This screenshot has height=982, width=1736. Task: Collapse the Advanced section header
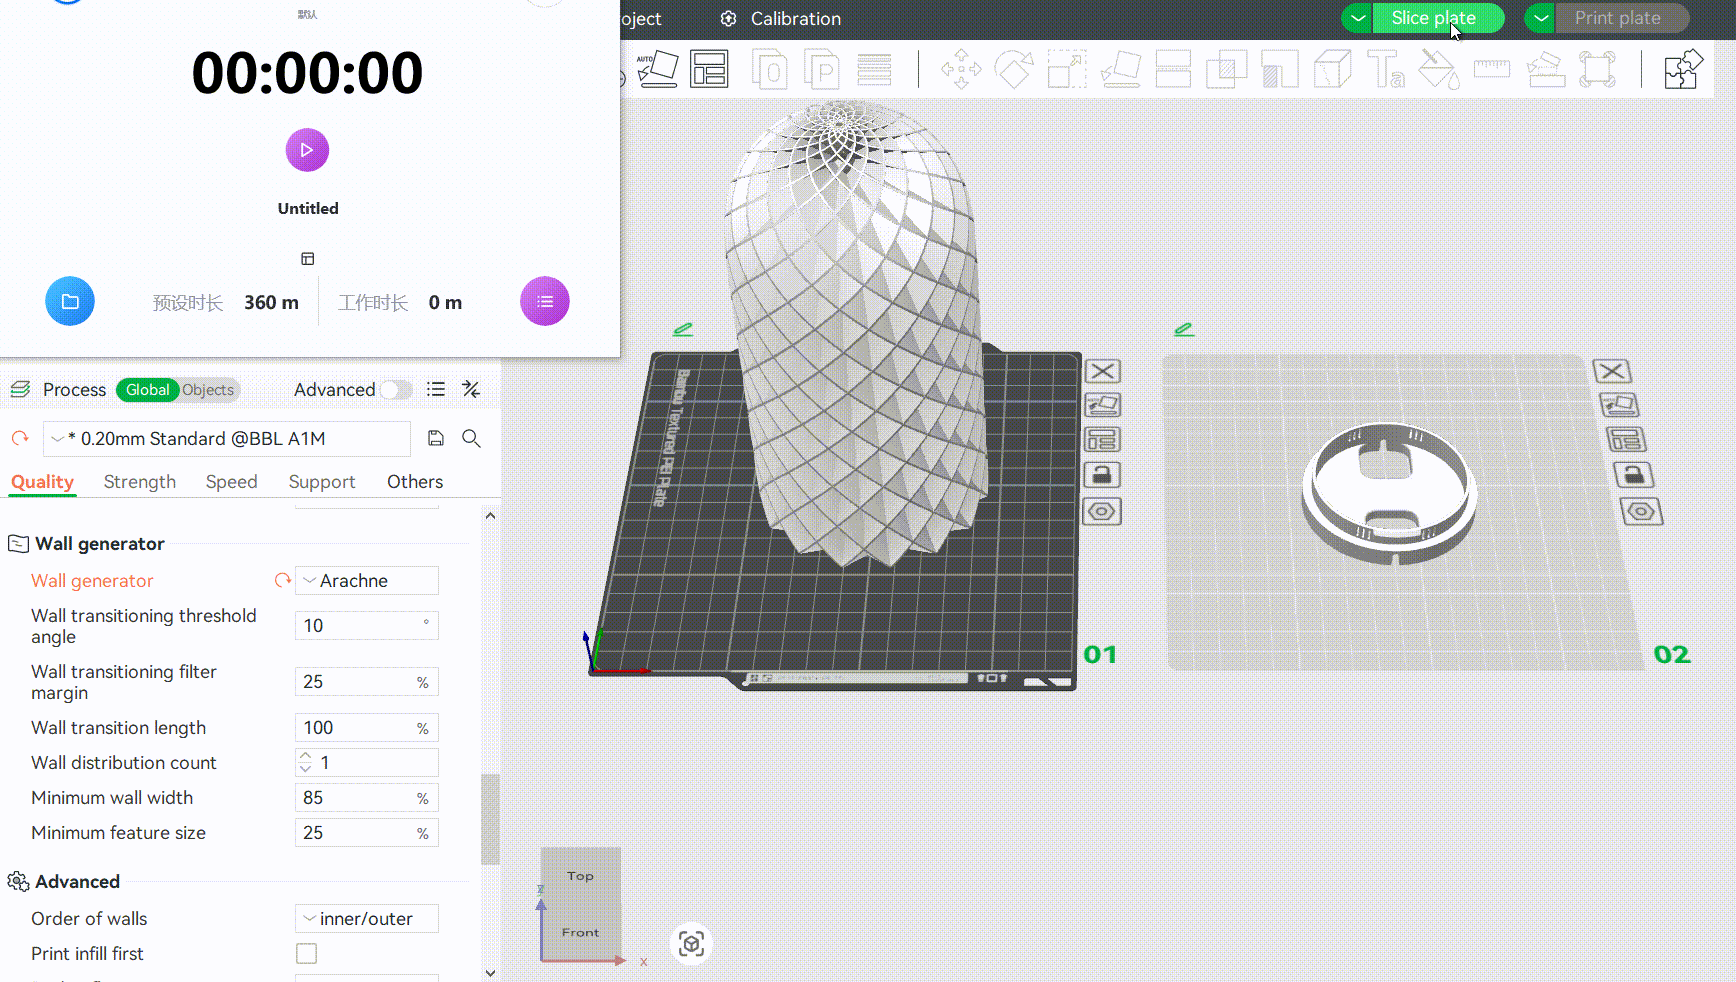point(77,882)
